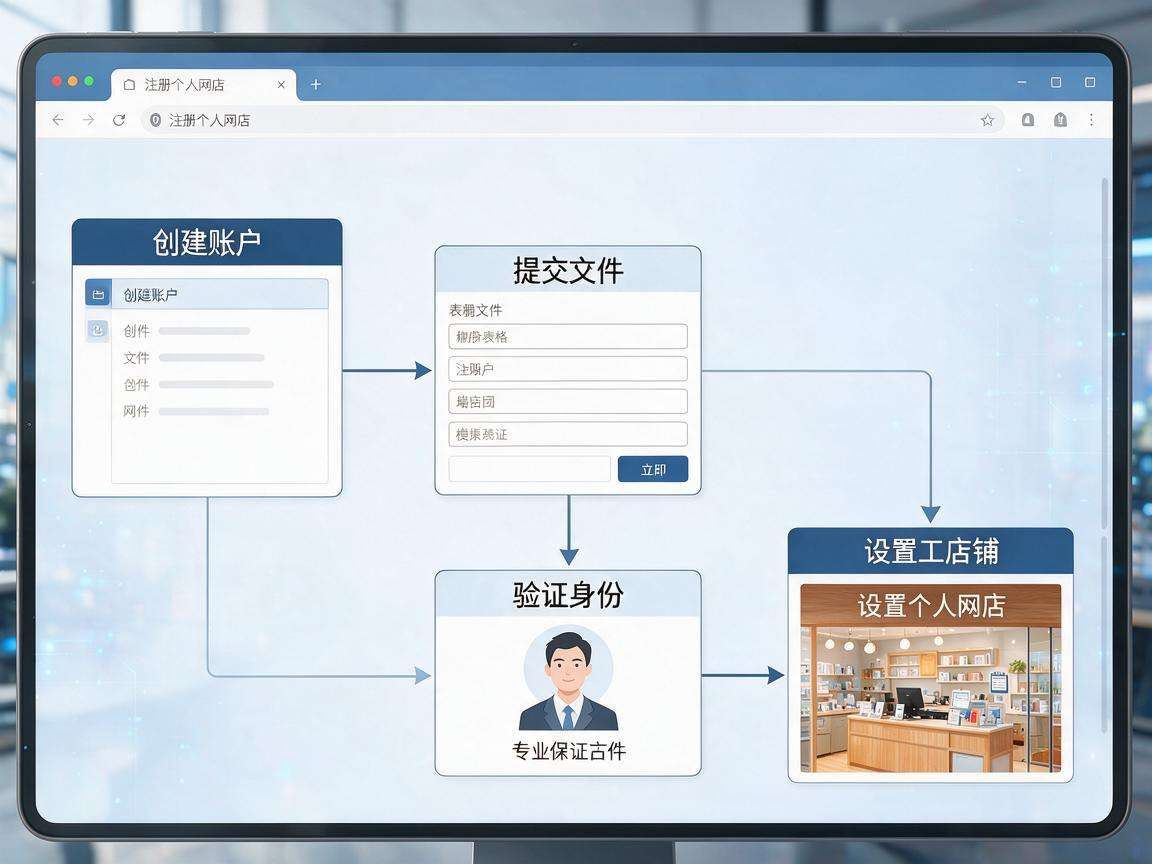The height and width of the screenshot is (864, 1152).
Task: Click the site info icon in address bar
Action: coord(155,120)
